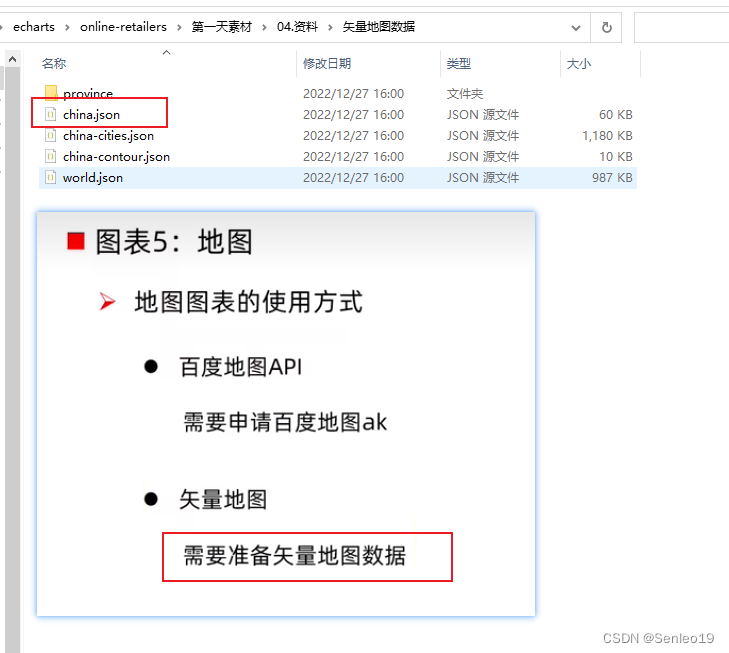Click the bullet text 矢量地图
Image resolution: width=729 pixels, height=653 pixels.
[223, 500]
